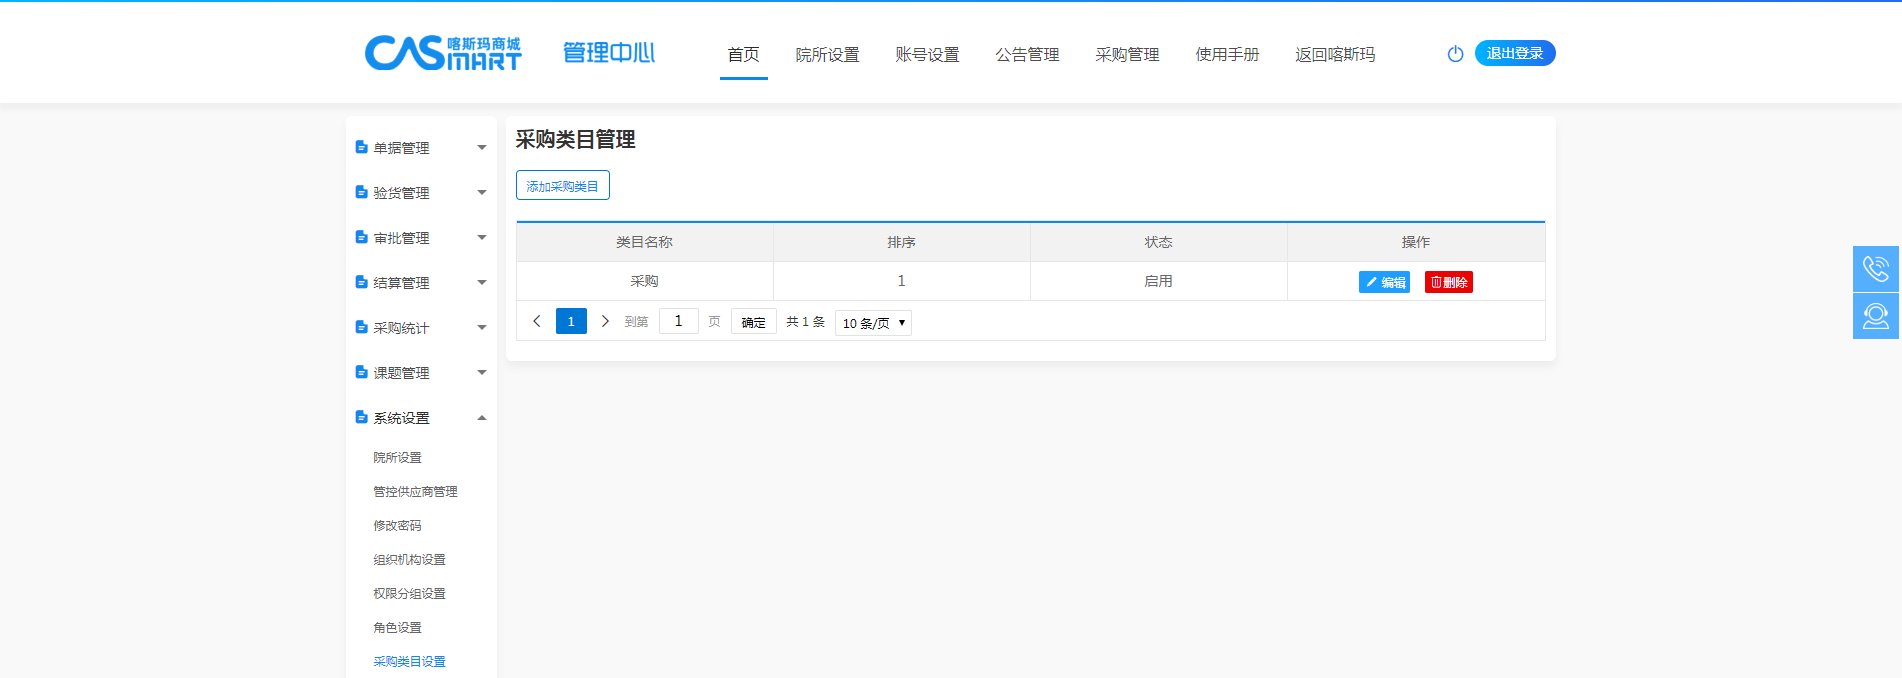1902x678 pixels.
Task: Open the 采购管理 top navigation item
Action: click(1127, 55)
